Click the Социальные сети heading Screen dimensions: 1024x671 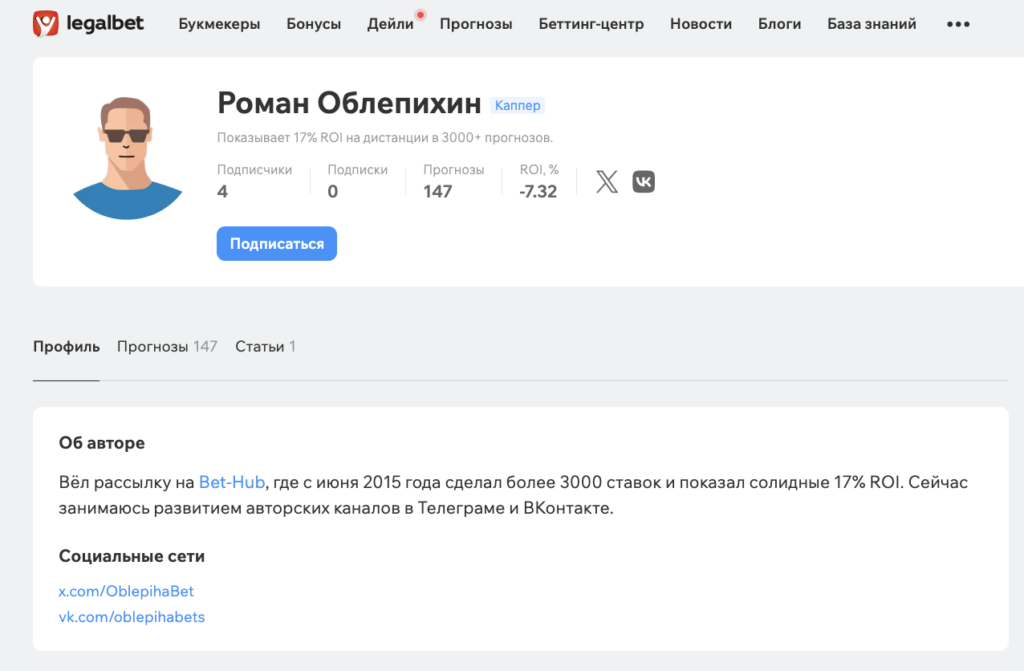132,556
